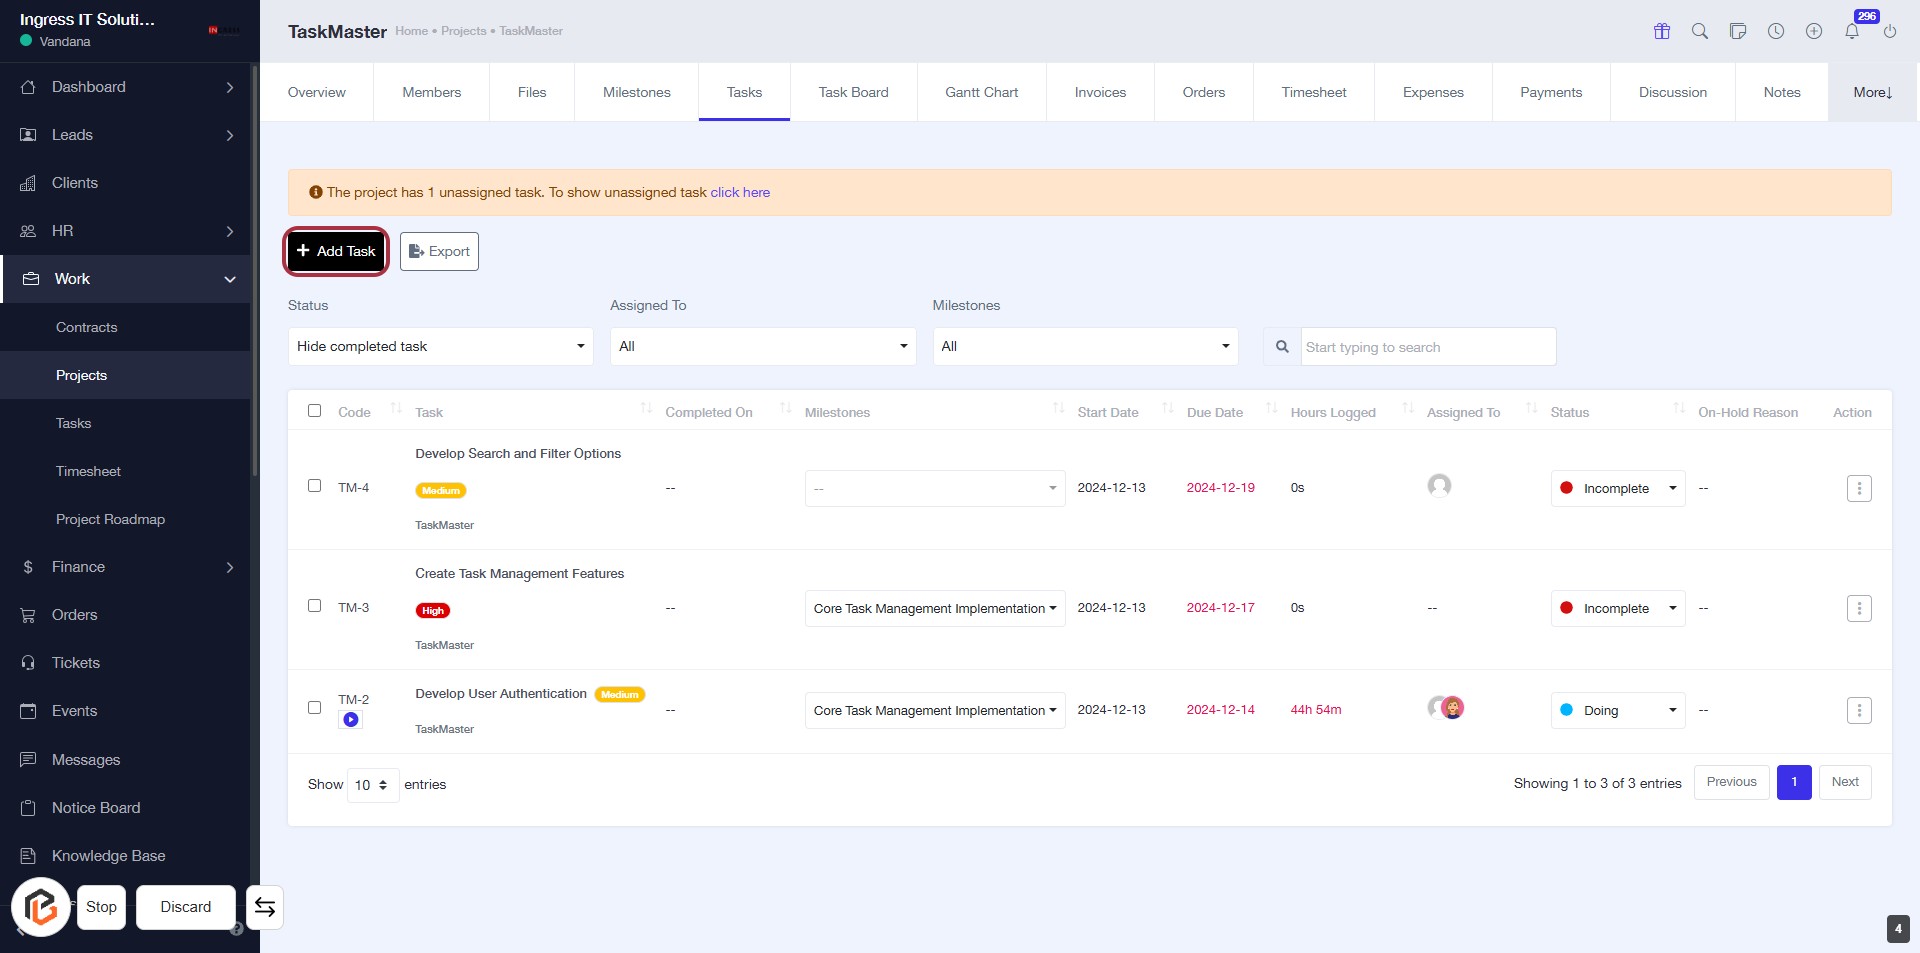Toggle the select-all checkbox in table header
The image size is (1920, 953).
[315, 411]
